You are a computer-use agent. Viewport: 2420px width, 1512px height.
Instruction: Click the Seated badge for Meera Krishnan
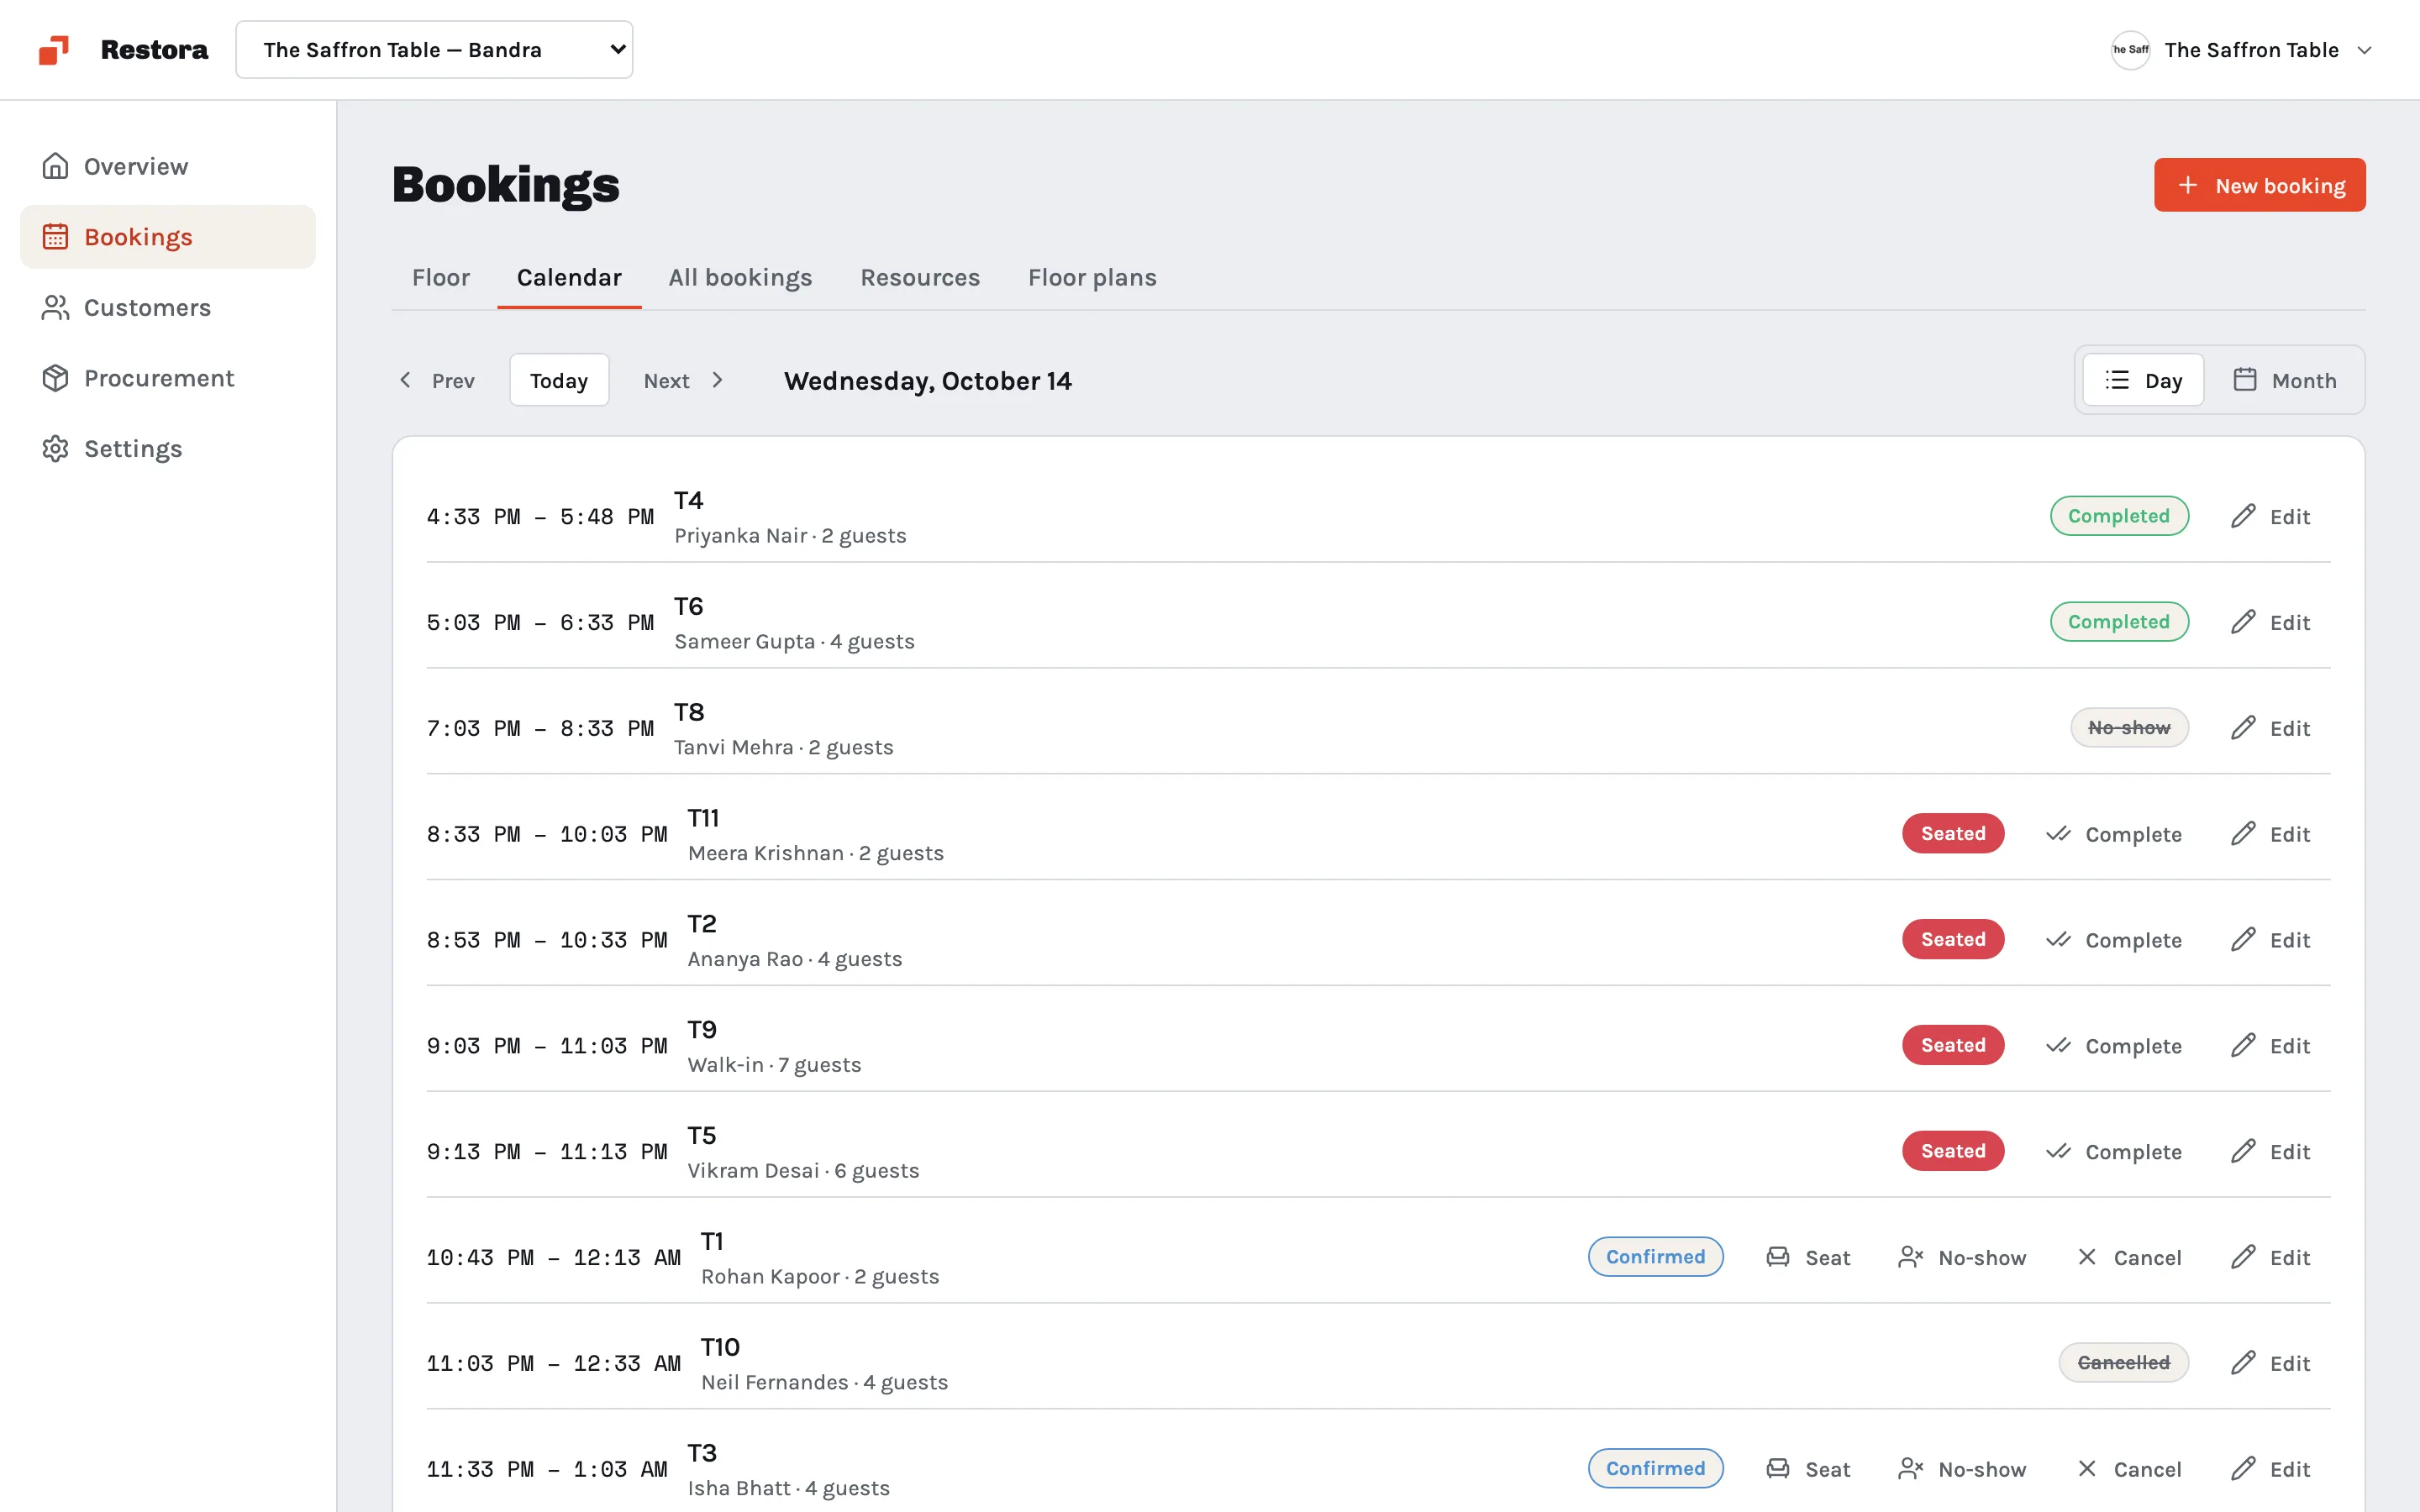pos(1953,834)
